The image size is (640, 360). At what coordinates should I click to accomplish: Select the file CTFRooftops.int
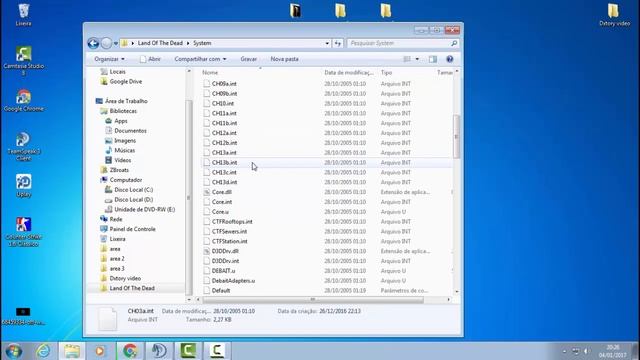pyautogui.click(x=232, y=222)
